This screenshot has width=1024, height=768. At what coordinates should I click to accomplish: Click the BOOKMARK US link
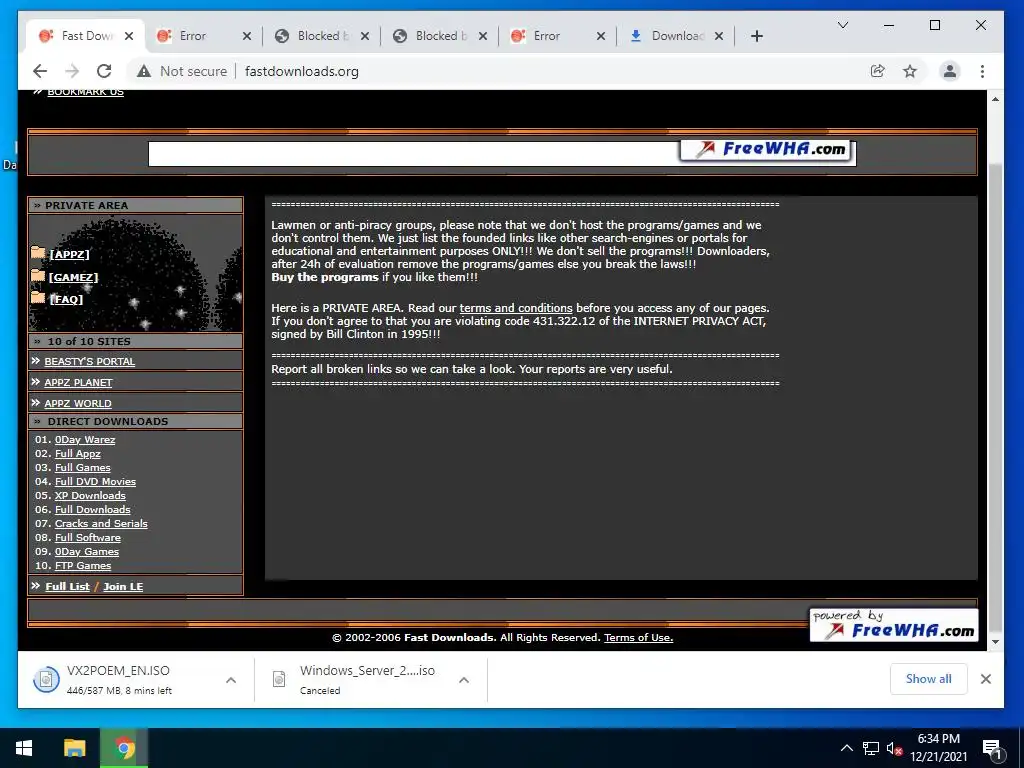point(86,92)
